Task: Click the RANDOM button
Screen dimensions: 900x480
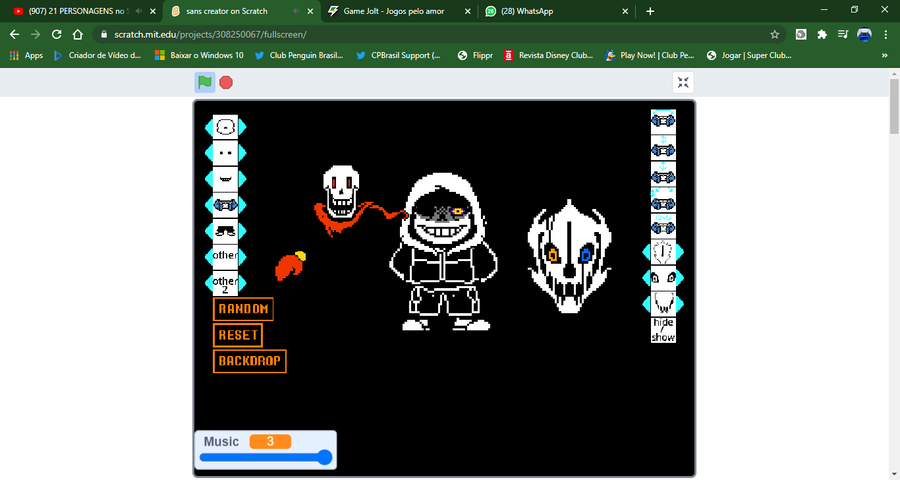Action: coord(243,309)
